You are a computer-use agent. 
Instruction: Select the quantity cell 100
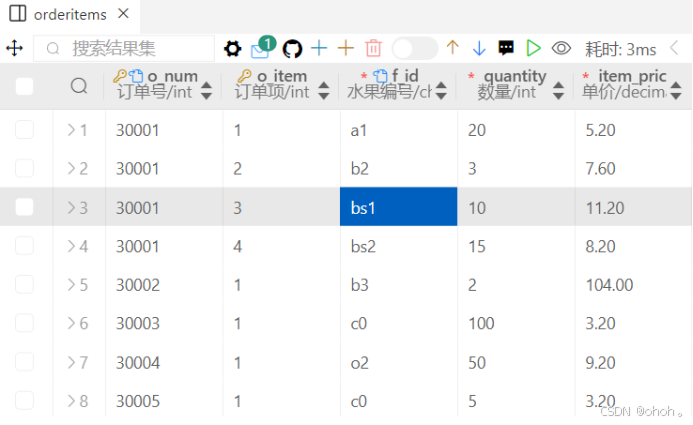click(x=516, y=323)
